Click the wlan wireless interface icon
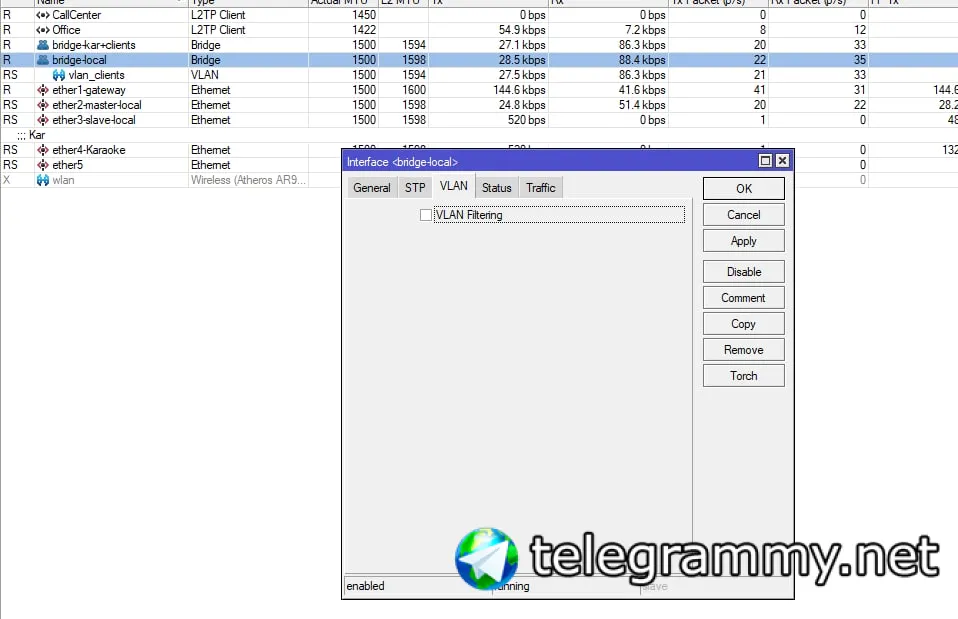The image size is (958, 619). pyautogui.click(x=43, y=180)
